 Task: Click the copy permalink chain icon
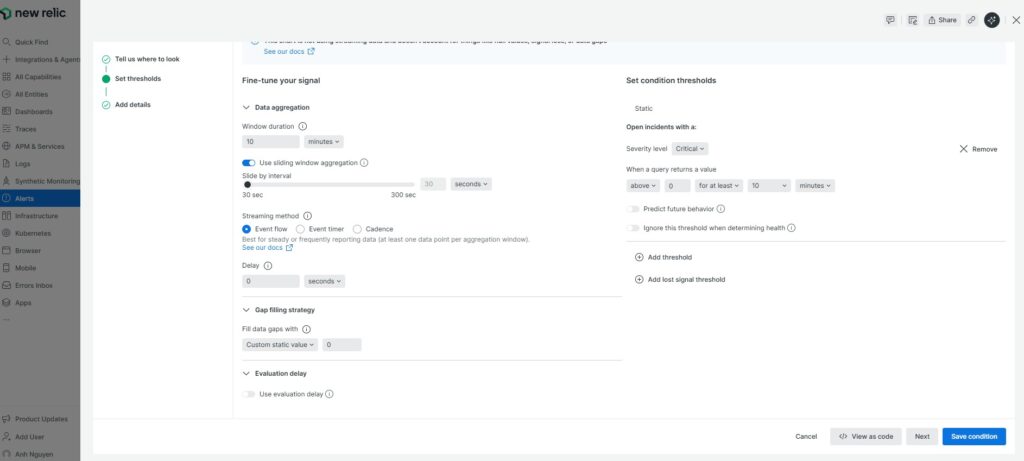coord(971,20)
